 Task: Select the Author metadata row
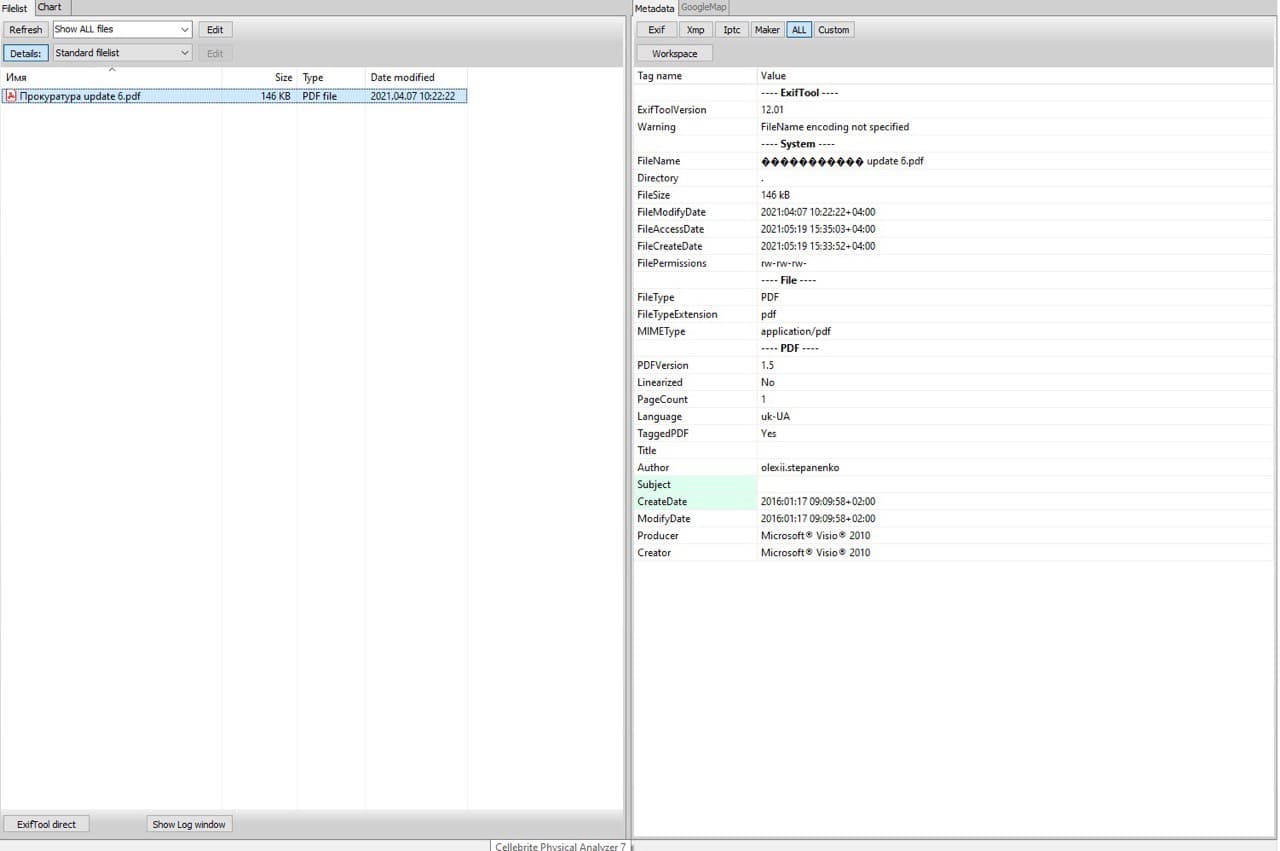pyautogui.click(x=800, y=467)
